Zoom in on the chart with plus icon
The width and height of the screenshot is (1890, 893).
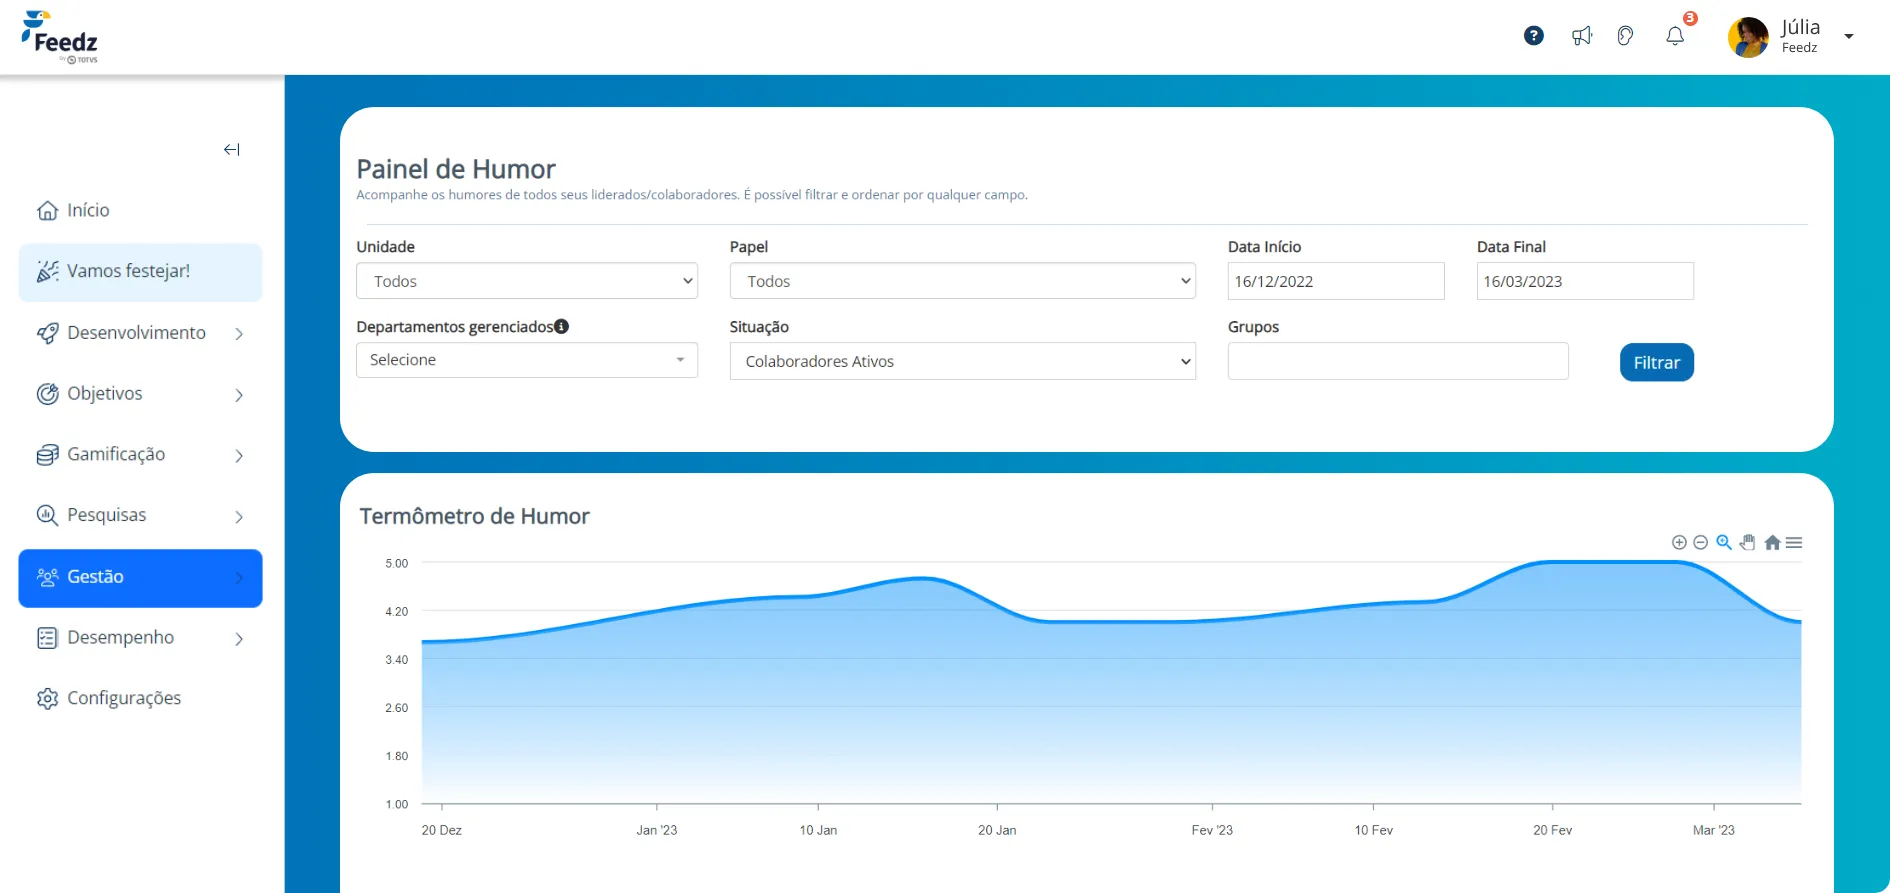pos(1679,542)
